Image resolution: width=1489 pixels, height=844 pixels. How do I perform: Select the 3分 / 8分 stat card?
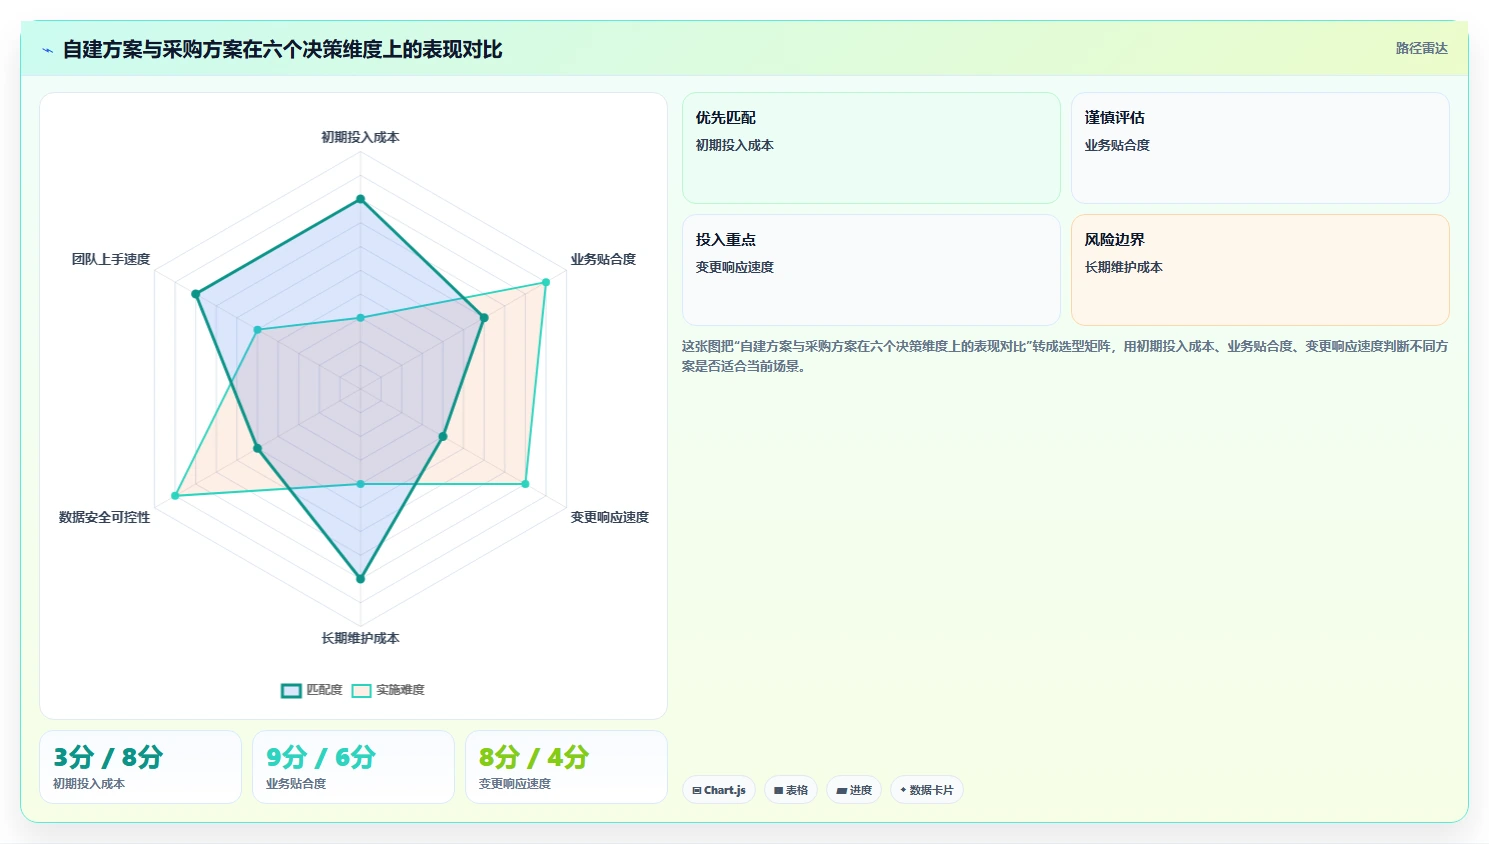click(x=140, y=767)
